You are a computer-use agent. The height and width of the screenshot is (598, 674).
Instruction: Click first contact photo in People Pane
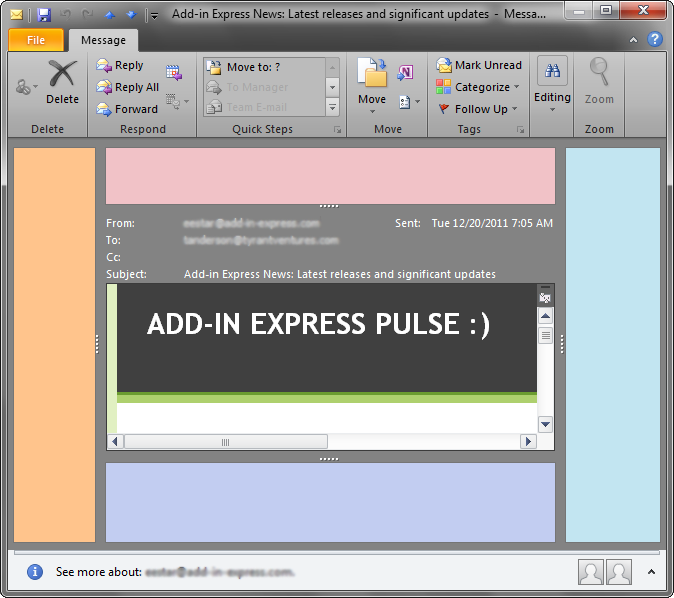click(x=591, y=572)
